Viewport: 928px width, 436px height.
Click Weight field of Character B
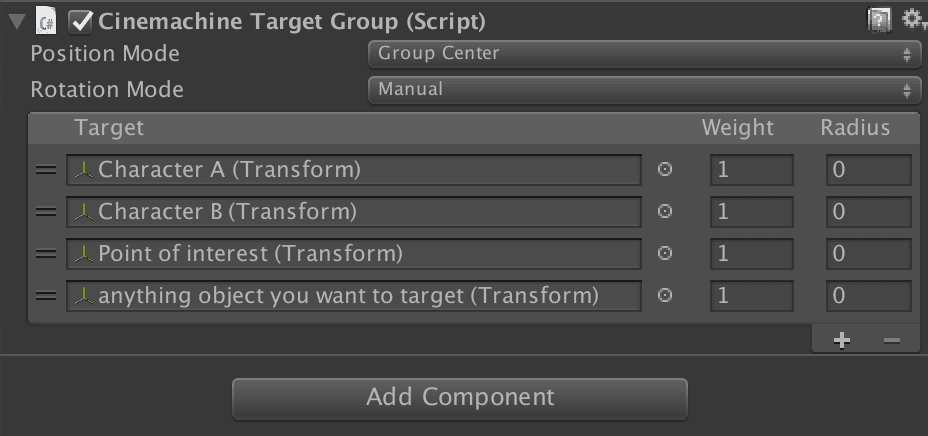click(752, 212)
